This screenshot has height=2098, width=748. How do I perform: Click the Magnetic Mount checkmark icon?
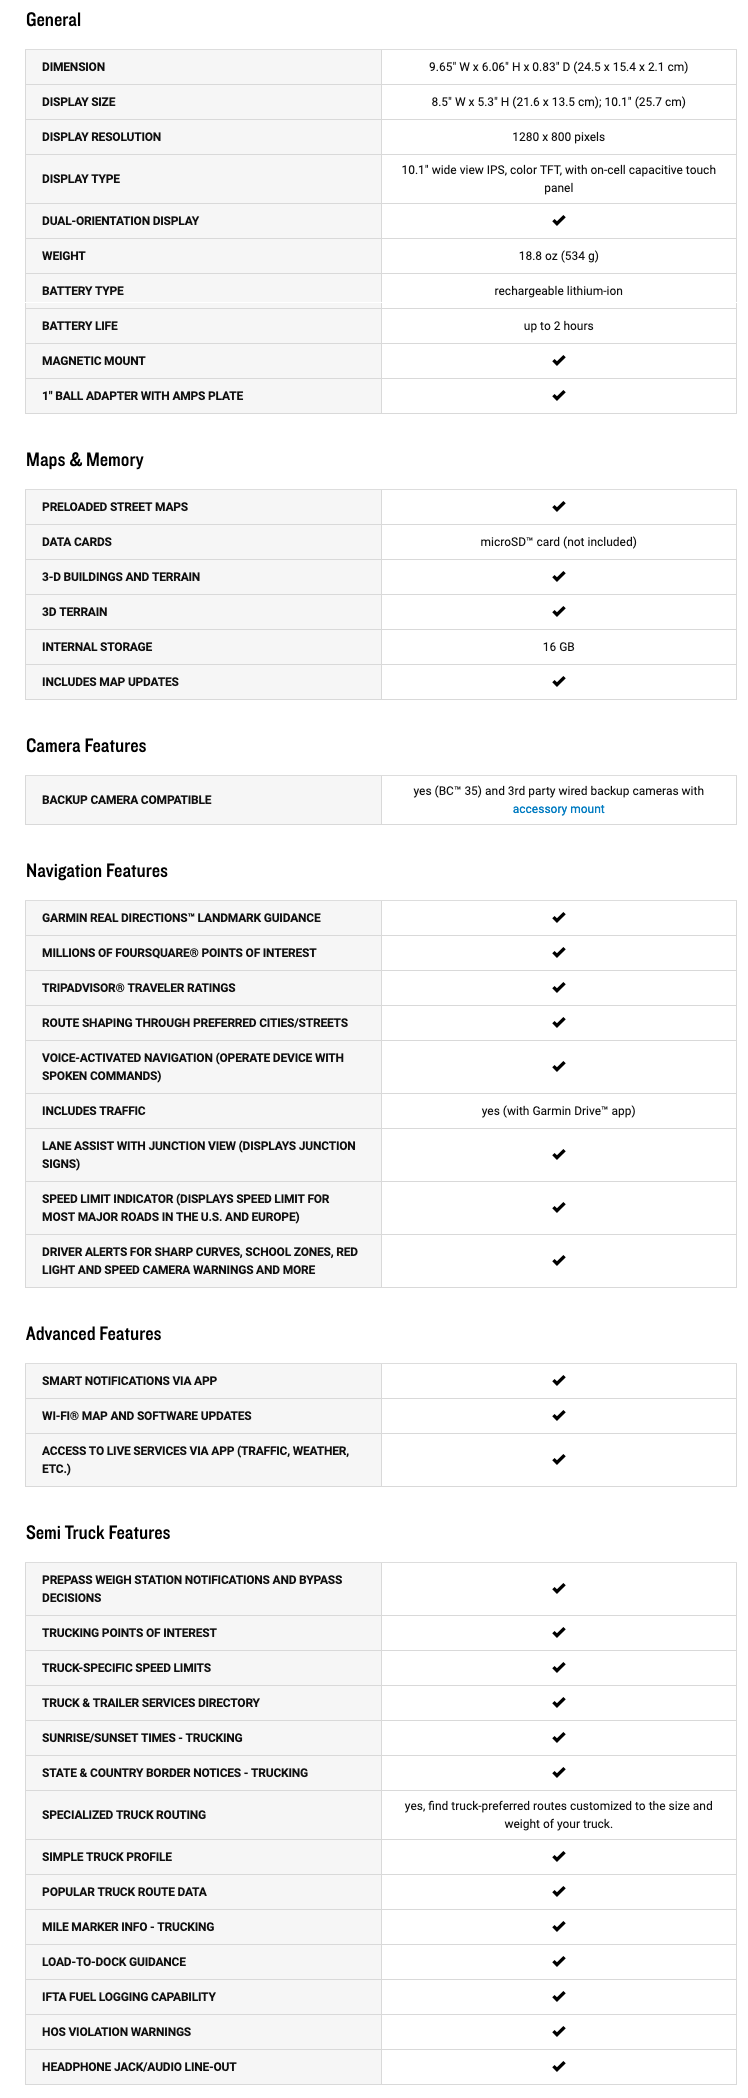pos(558,361)
